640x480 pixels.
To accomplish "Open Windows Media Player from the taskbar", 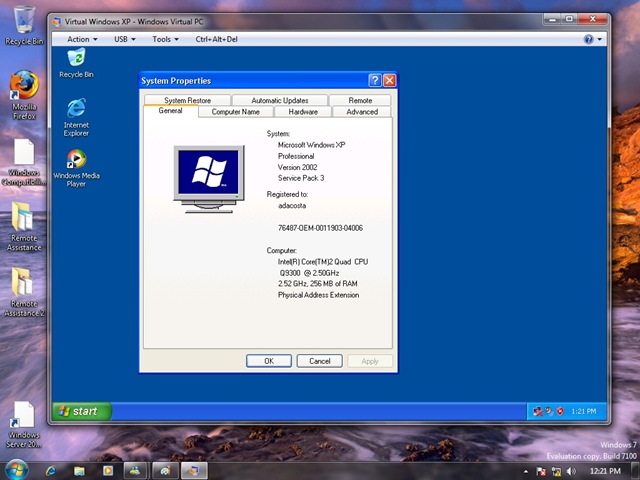I will click(108, 471).
